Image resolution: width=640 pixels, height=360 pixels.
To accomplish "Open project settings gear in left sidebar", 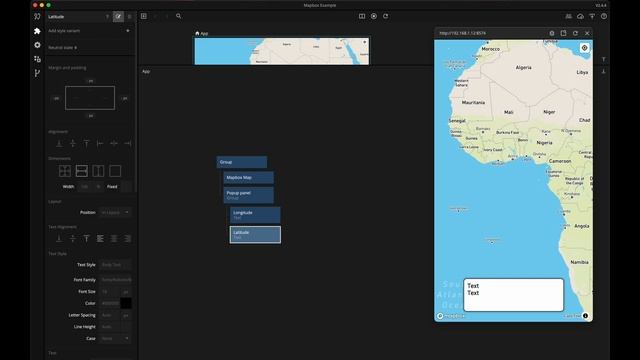I will click(x=37, y=45).
